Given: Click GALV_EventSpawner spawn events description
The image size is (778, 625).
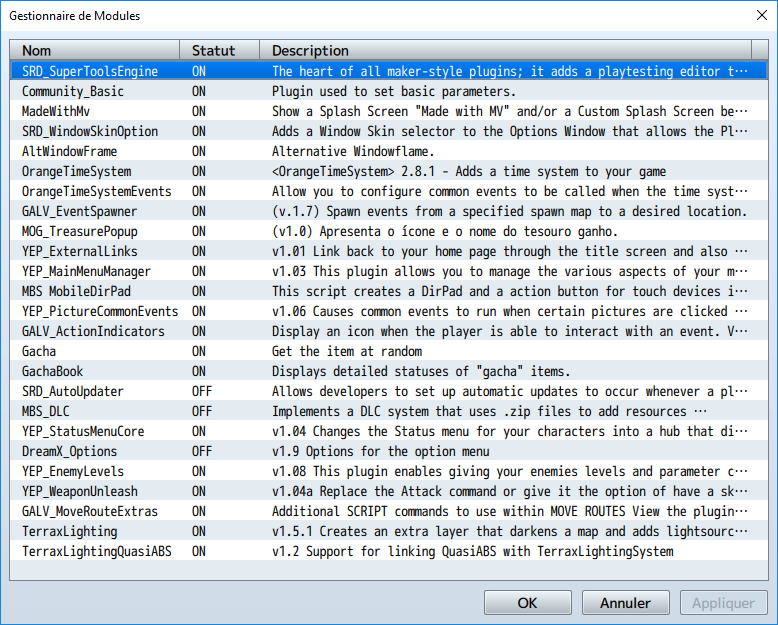Looking at the screenshot, I should 510,211.
